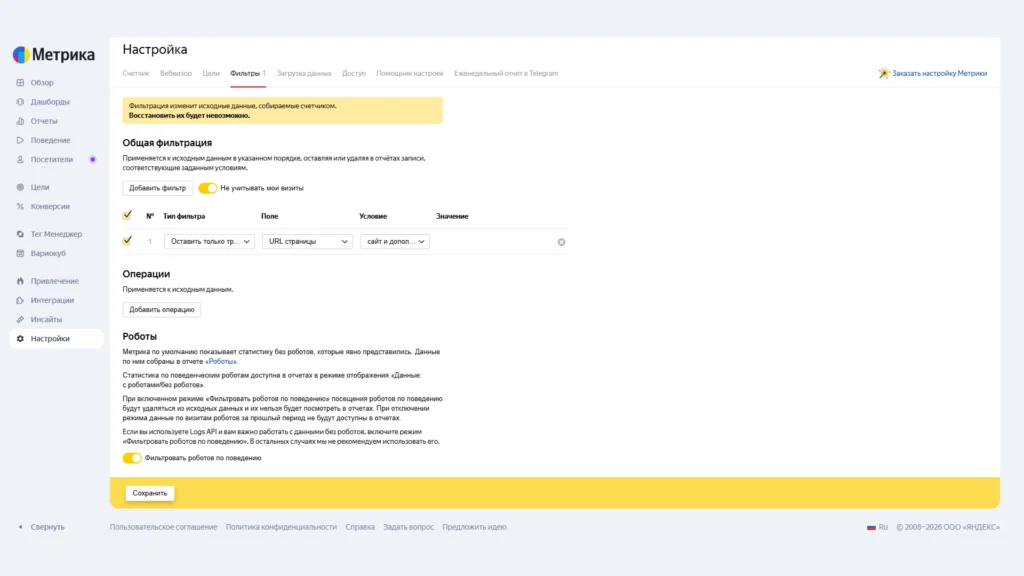Image resolution: width=1024 pixels, height=576 pixels.
Task: Open the Цели sidebar icon
Action: click(20, 187)
